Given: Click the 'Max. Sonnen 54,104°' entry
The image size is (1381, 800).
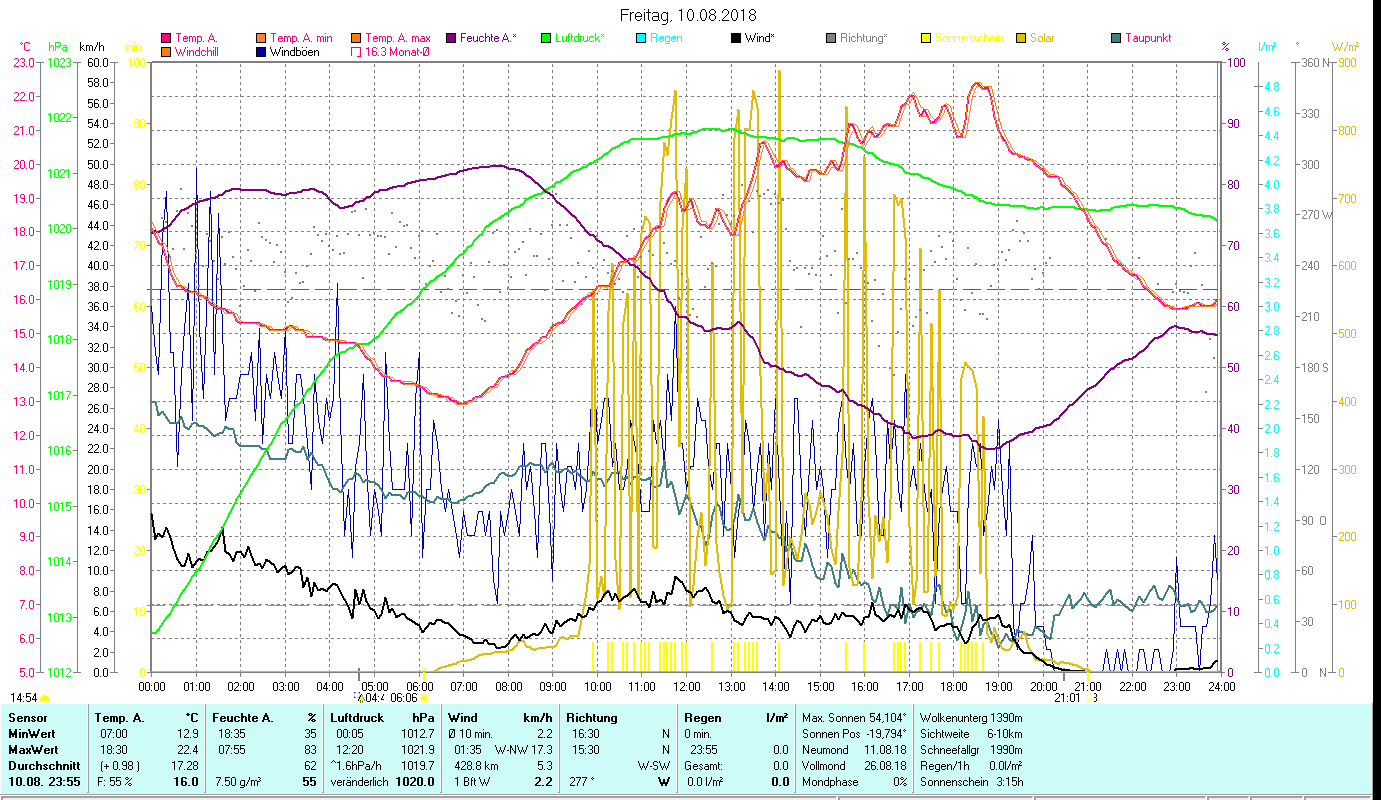Looking at the screenshot, I should [854, 718].
